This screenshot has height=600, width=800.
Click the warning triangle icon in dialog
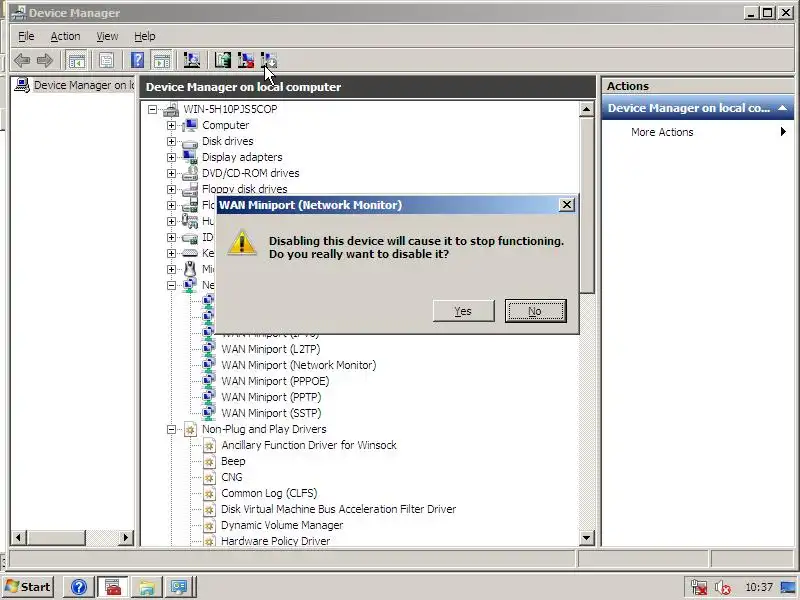(242, 243)
